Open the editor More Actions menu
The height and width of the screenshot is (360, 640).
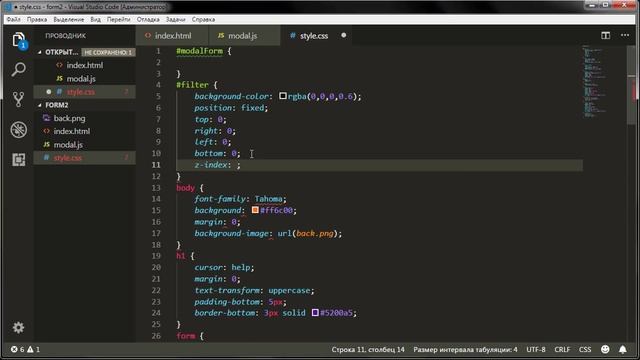pos(625,36)
